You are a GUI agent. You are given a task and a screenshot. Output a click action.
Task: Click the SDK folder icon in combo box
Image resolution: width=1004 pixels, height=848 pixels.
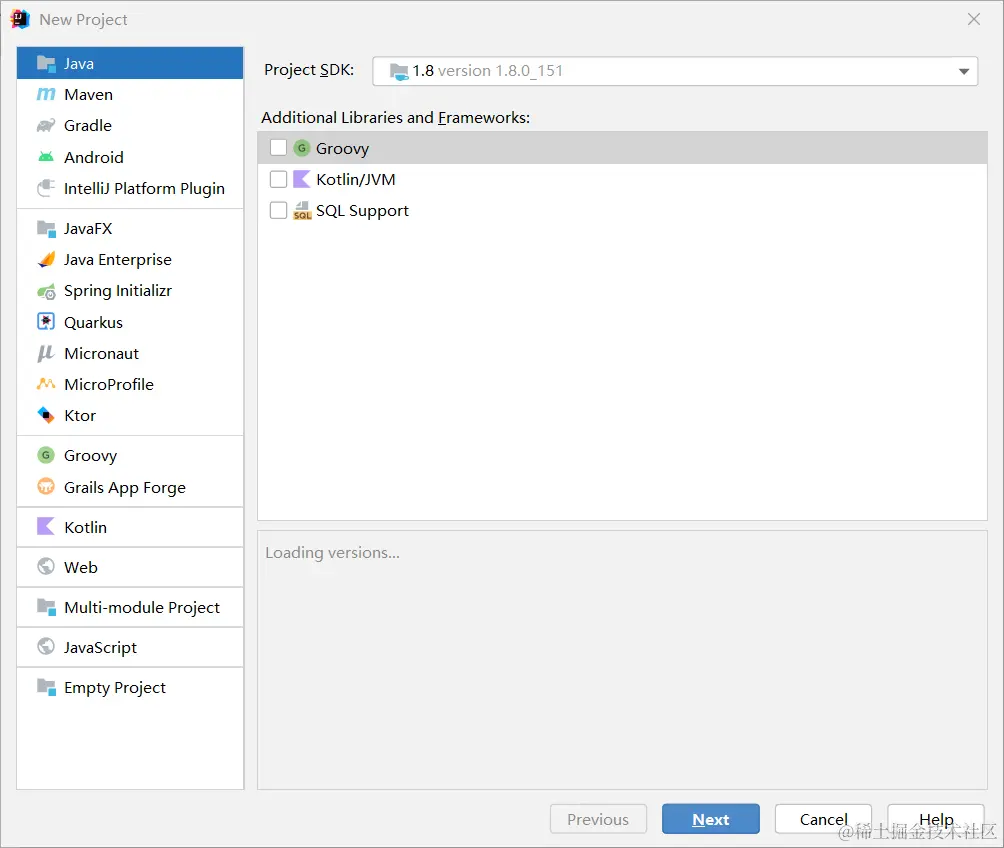[399, 72]
